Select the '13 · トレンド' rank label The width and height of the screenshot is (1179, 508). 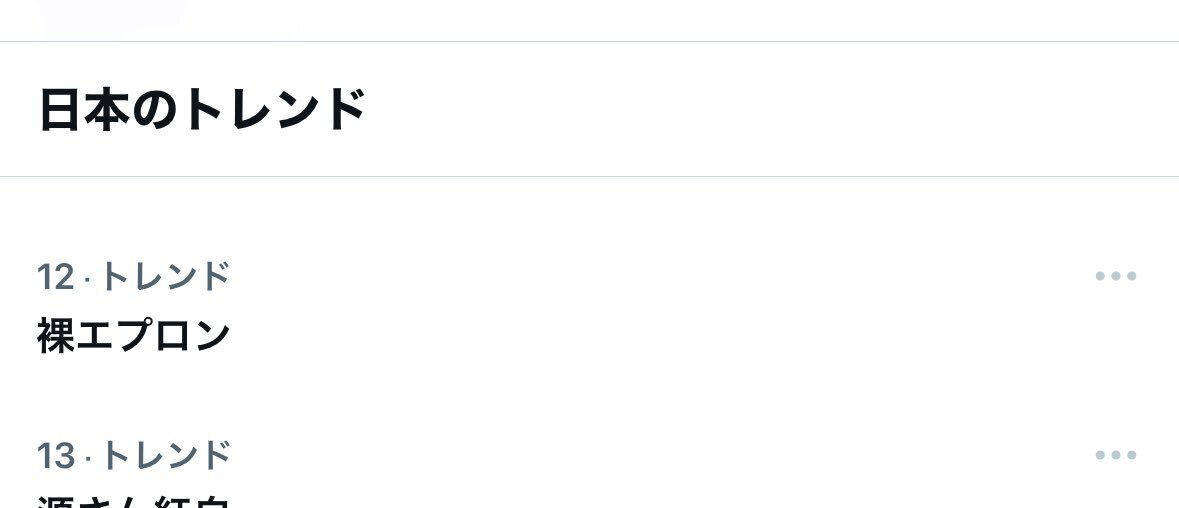(134, 456)
